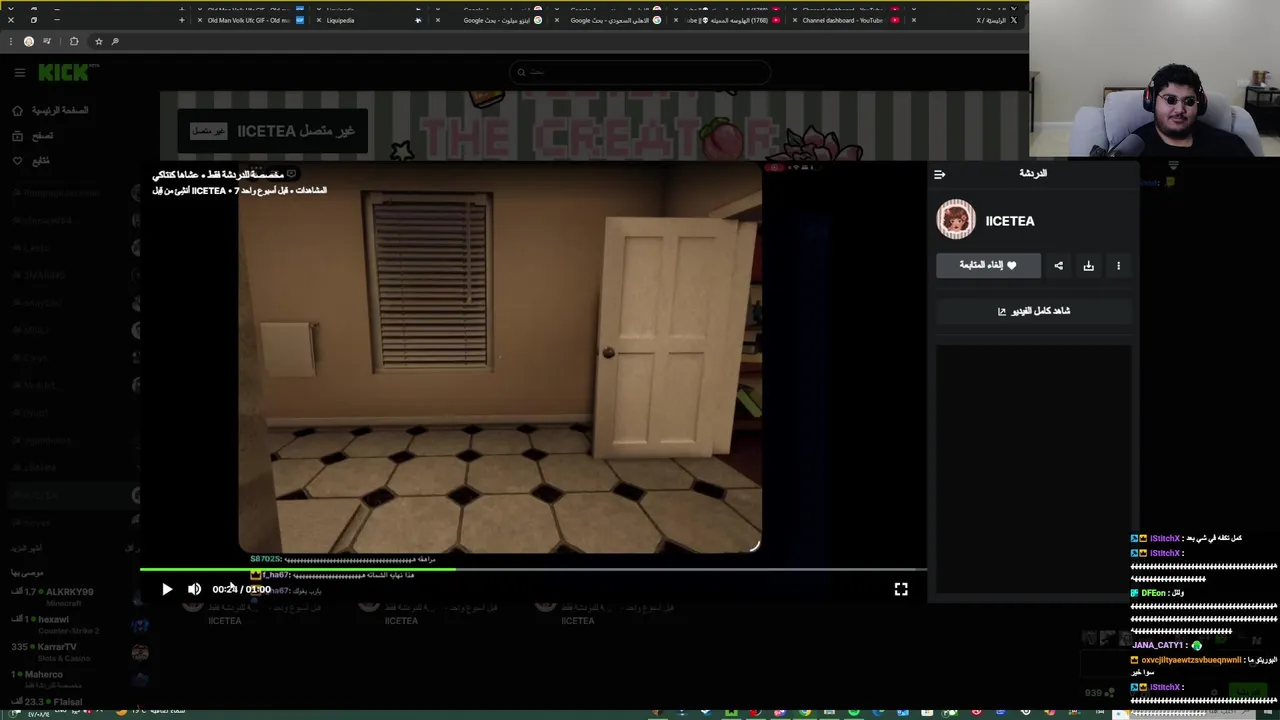Enter fullscreen for the clip player
Viewport: 1280px width, 720px height.
point(901,589)
